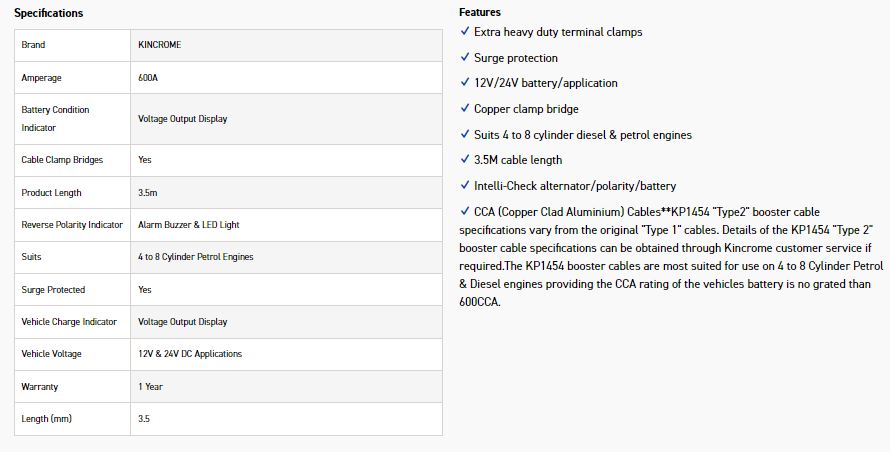Click the tick before Suits 4 to 8 cylinder

tap(465, 134)
